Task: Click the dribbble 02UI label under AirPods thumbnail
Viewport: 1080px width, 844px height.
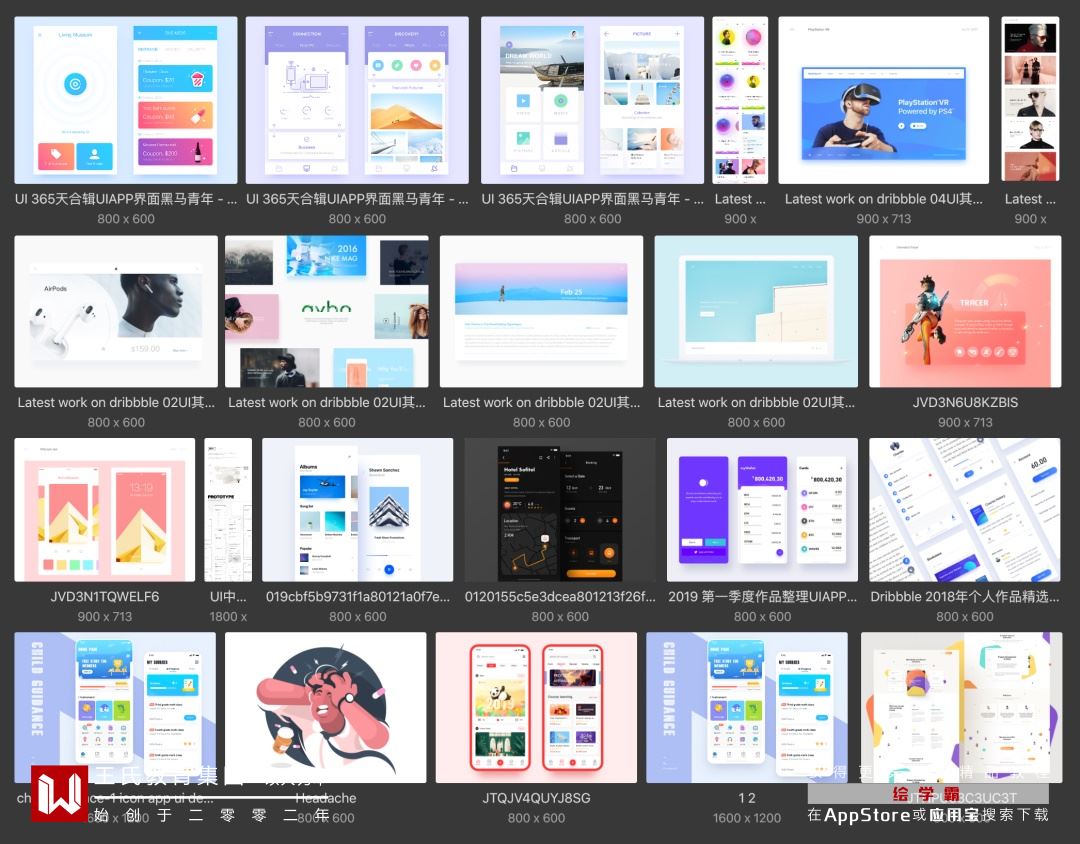Action: (x=116, y=402)
